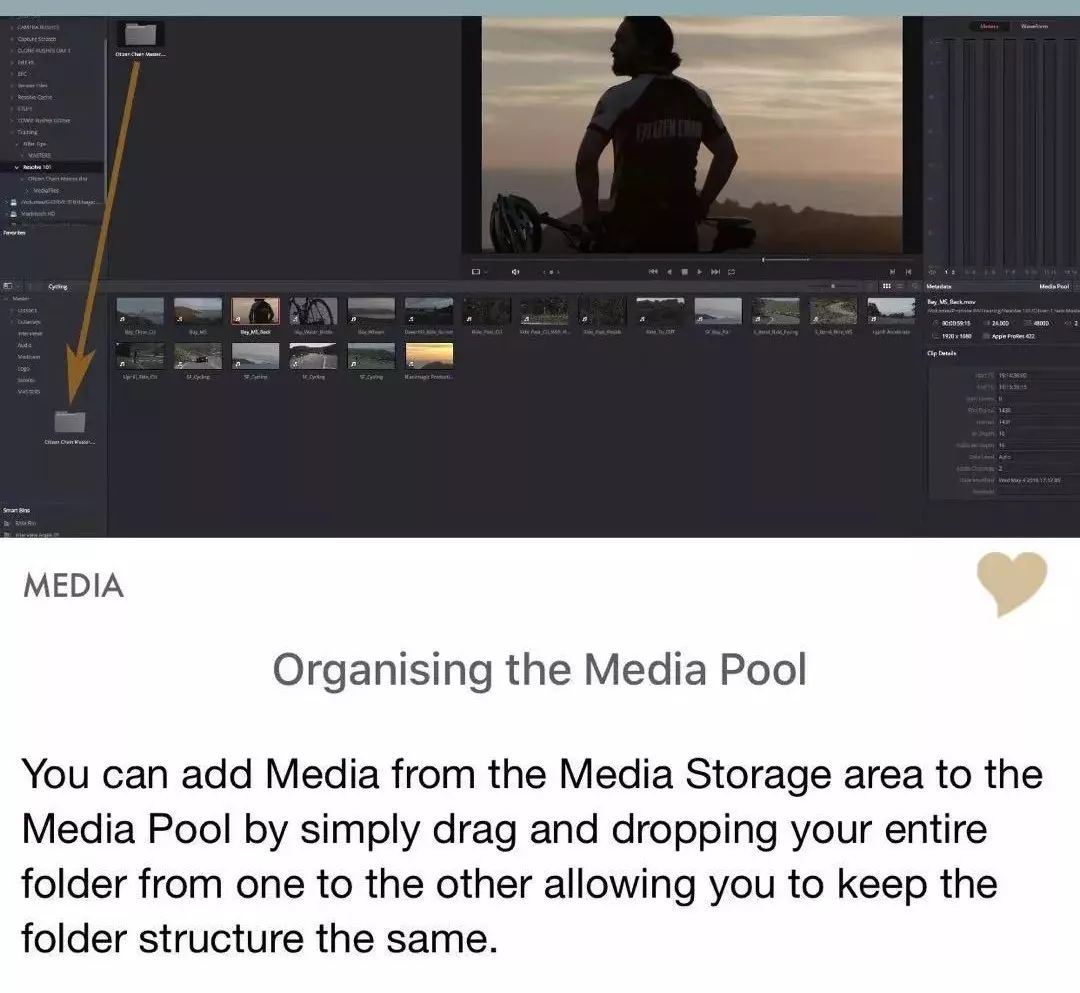1080x993 pixels.
Task: Switch to the Waveform audio tab
Action: pos(1035,26)
